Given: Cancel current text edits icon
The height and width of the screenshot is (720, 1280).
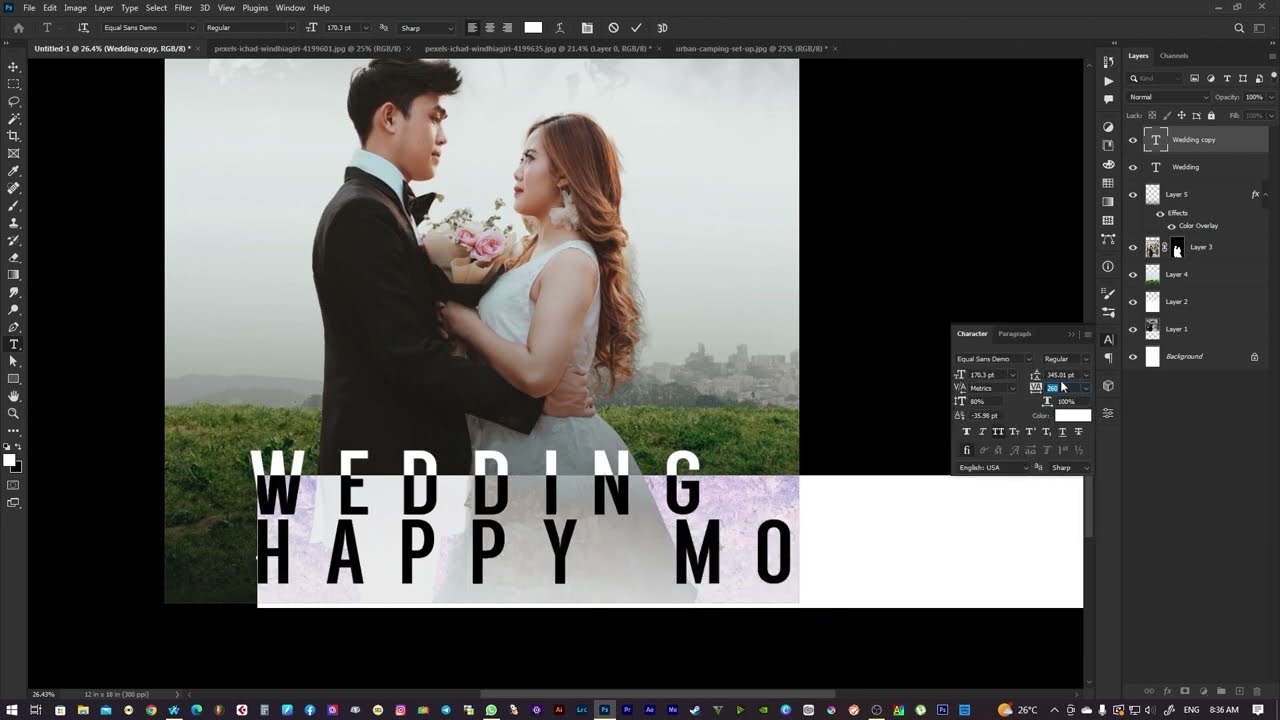Looking at the screenshot, I should pos(613,28).
